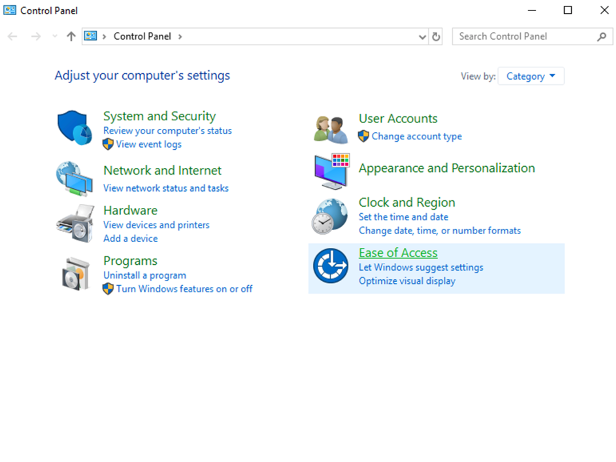Open the Hardware category heading
The height and width of the screenshot is (462, 616).
coord(130,211)
